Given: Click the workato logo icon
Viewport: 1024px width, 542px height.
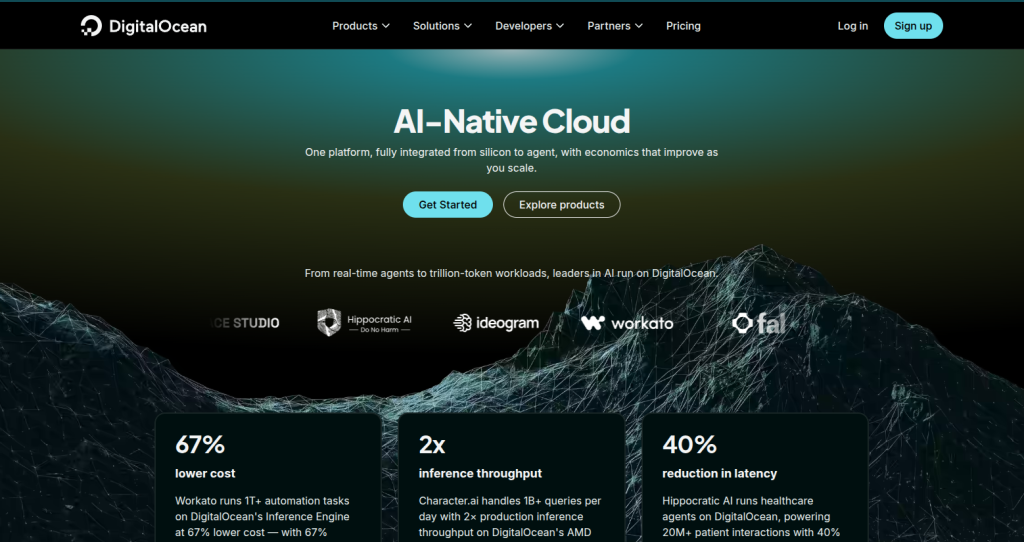Looking at the screenshot, I should tap(593, 323).
